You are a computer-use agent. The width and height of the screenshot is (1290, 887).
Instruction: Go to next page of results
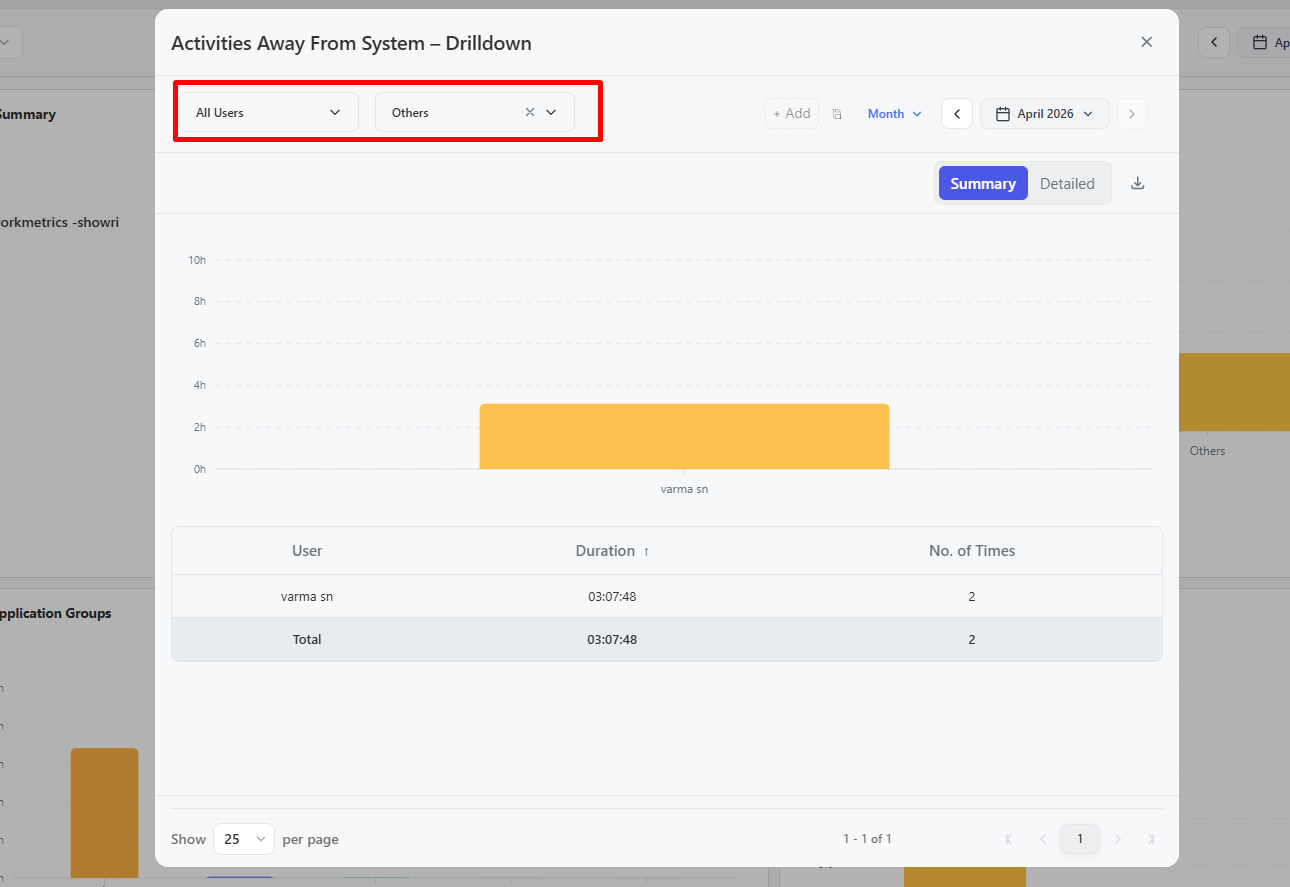(1118, 839)
